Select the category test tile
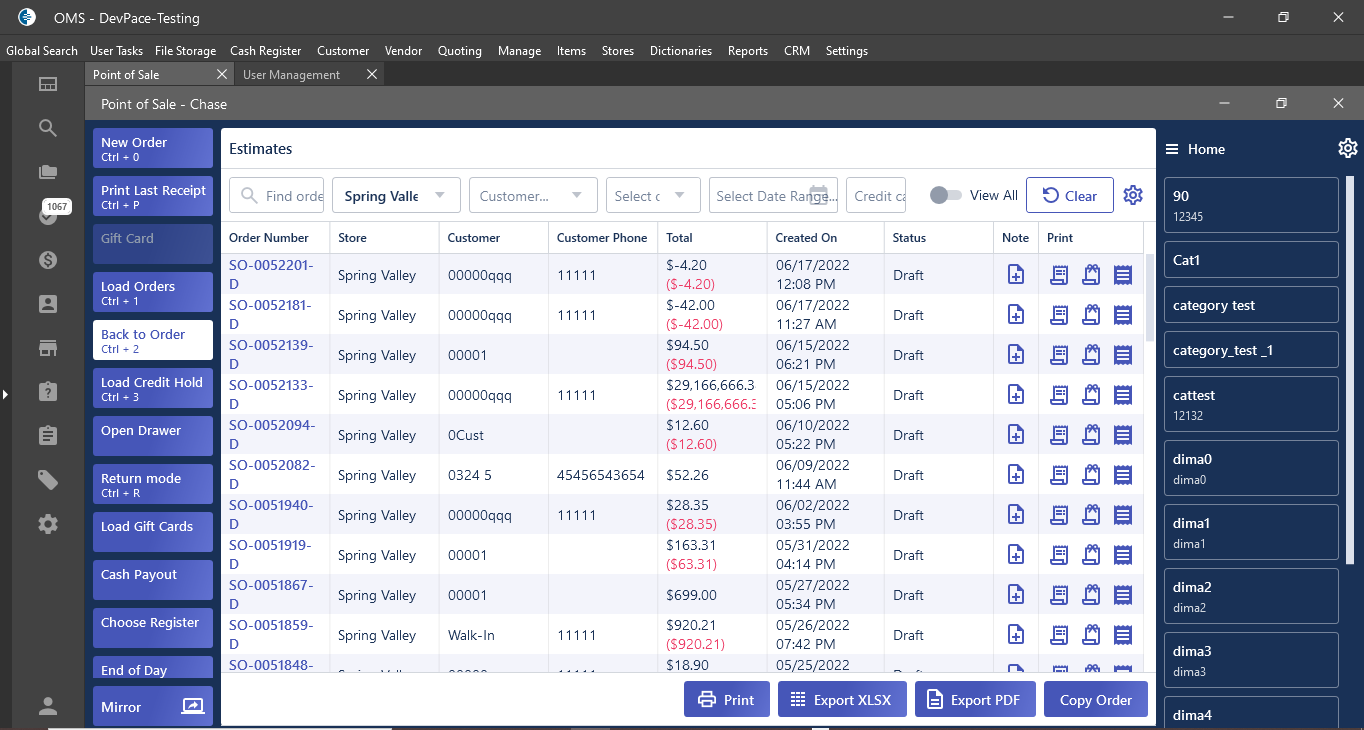This screenshot has width=1364, height=730. [1251, 306]
